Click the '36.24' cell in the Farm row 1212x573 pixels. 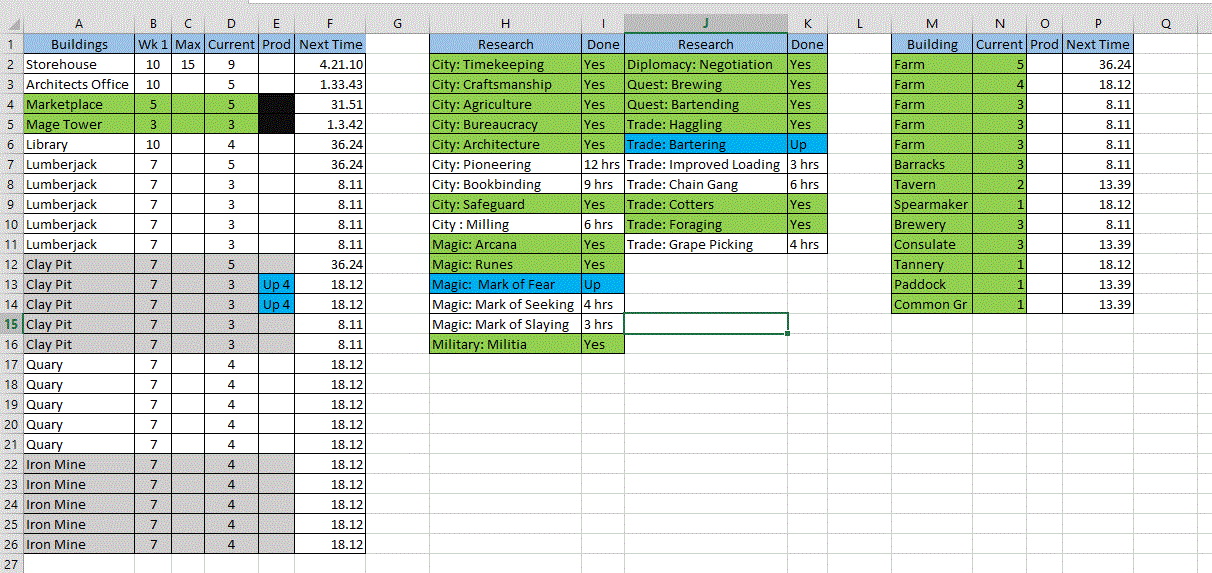[1097, 64]
